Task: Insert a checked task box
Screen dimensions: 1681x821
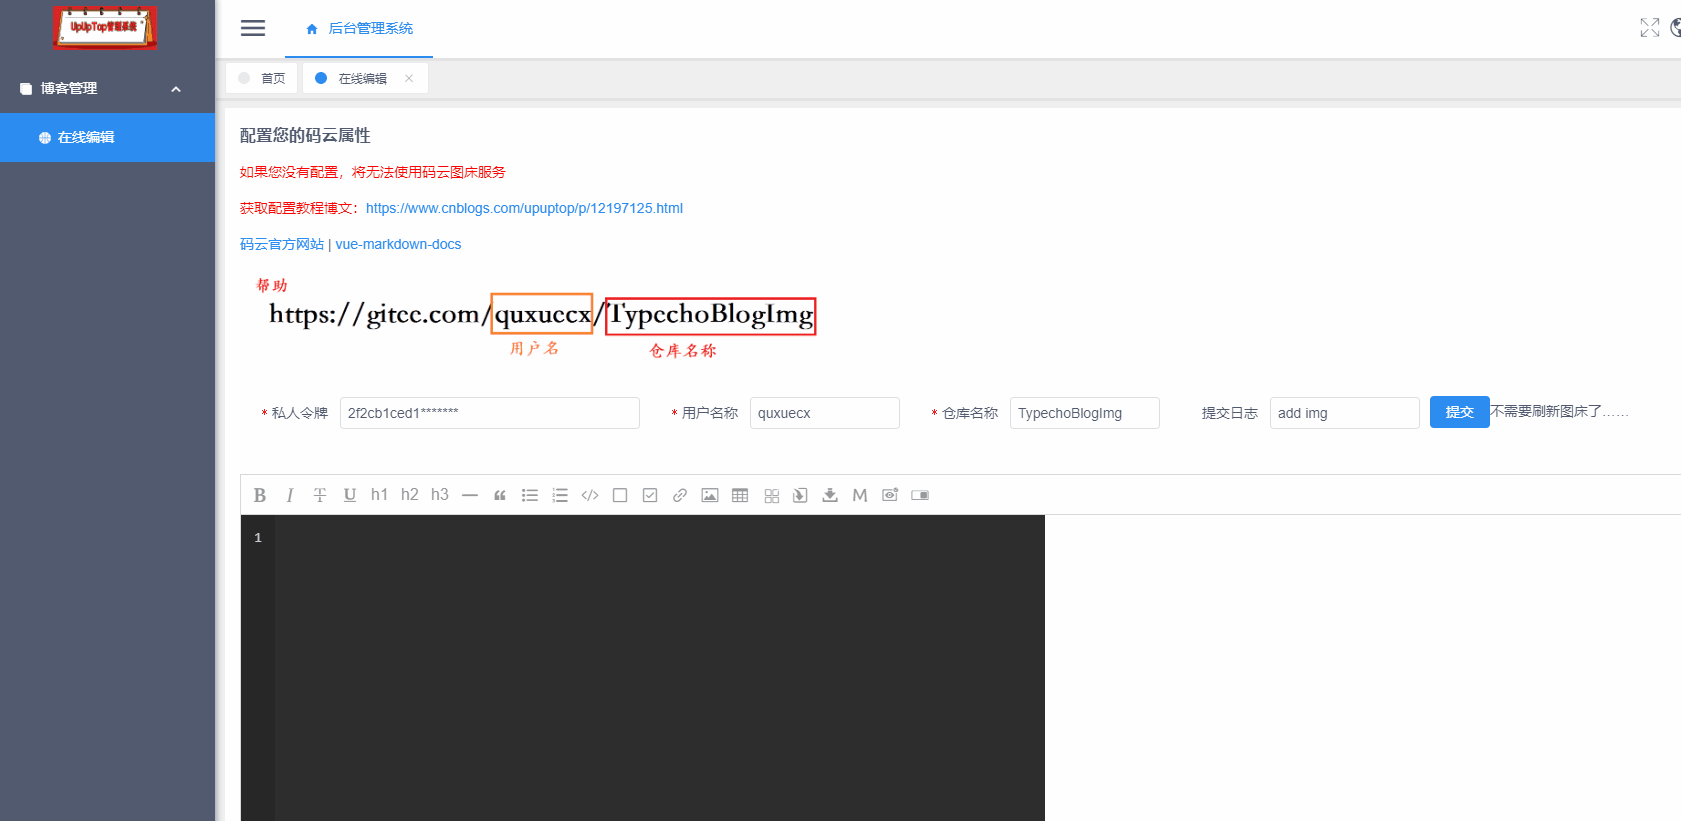Action: tap(650, 495)
